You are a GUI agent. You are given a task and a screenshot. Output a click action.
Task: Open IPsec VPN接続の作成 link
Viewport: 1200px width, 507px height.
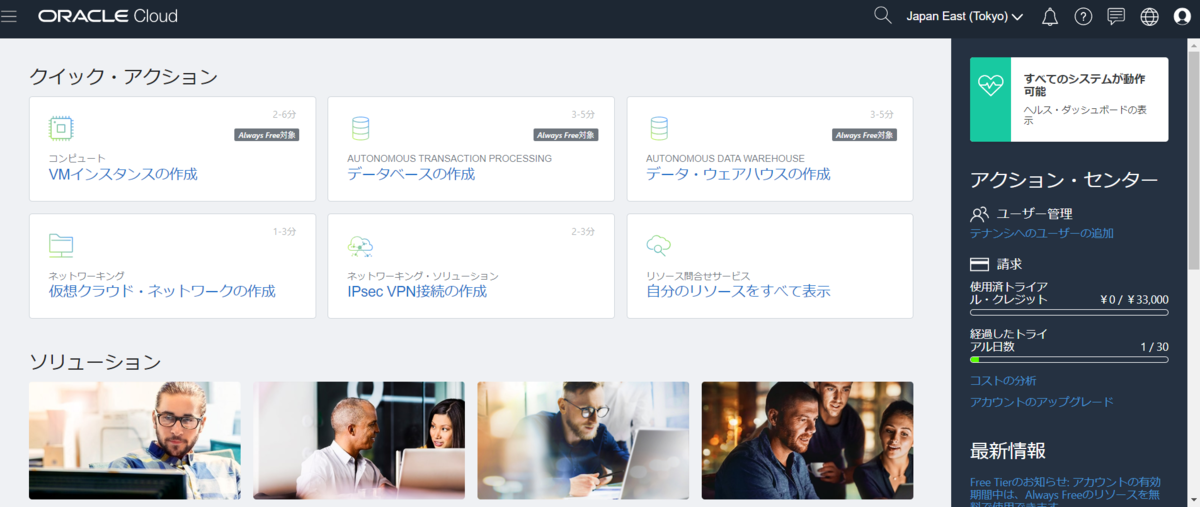pyautogui.click(x=417, y=291)
